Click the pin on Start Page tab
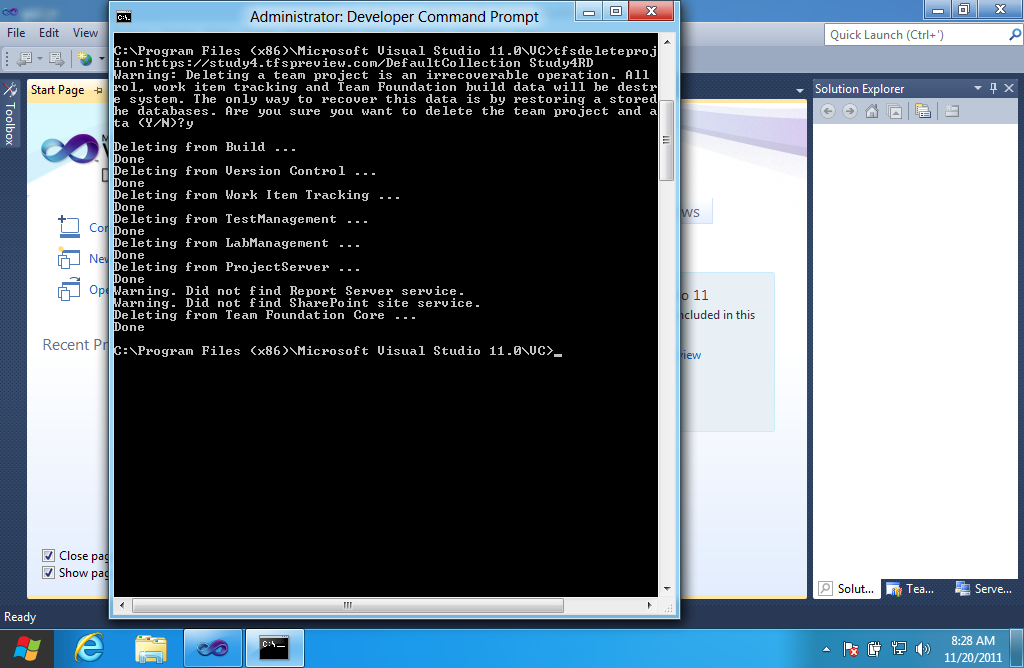Image resolution: width=1024 pixels, height=668 pixels. (x=98, y=90)
